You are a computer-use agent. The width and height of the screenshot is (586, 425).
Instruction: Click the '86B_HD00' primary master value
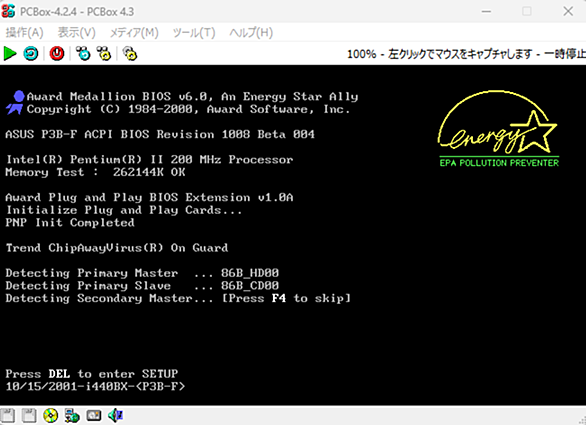click(250, 273)
